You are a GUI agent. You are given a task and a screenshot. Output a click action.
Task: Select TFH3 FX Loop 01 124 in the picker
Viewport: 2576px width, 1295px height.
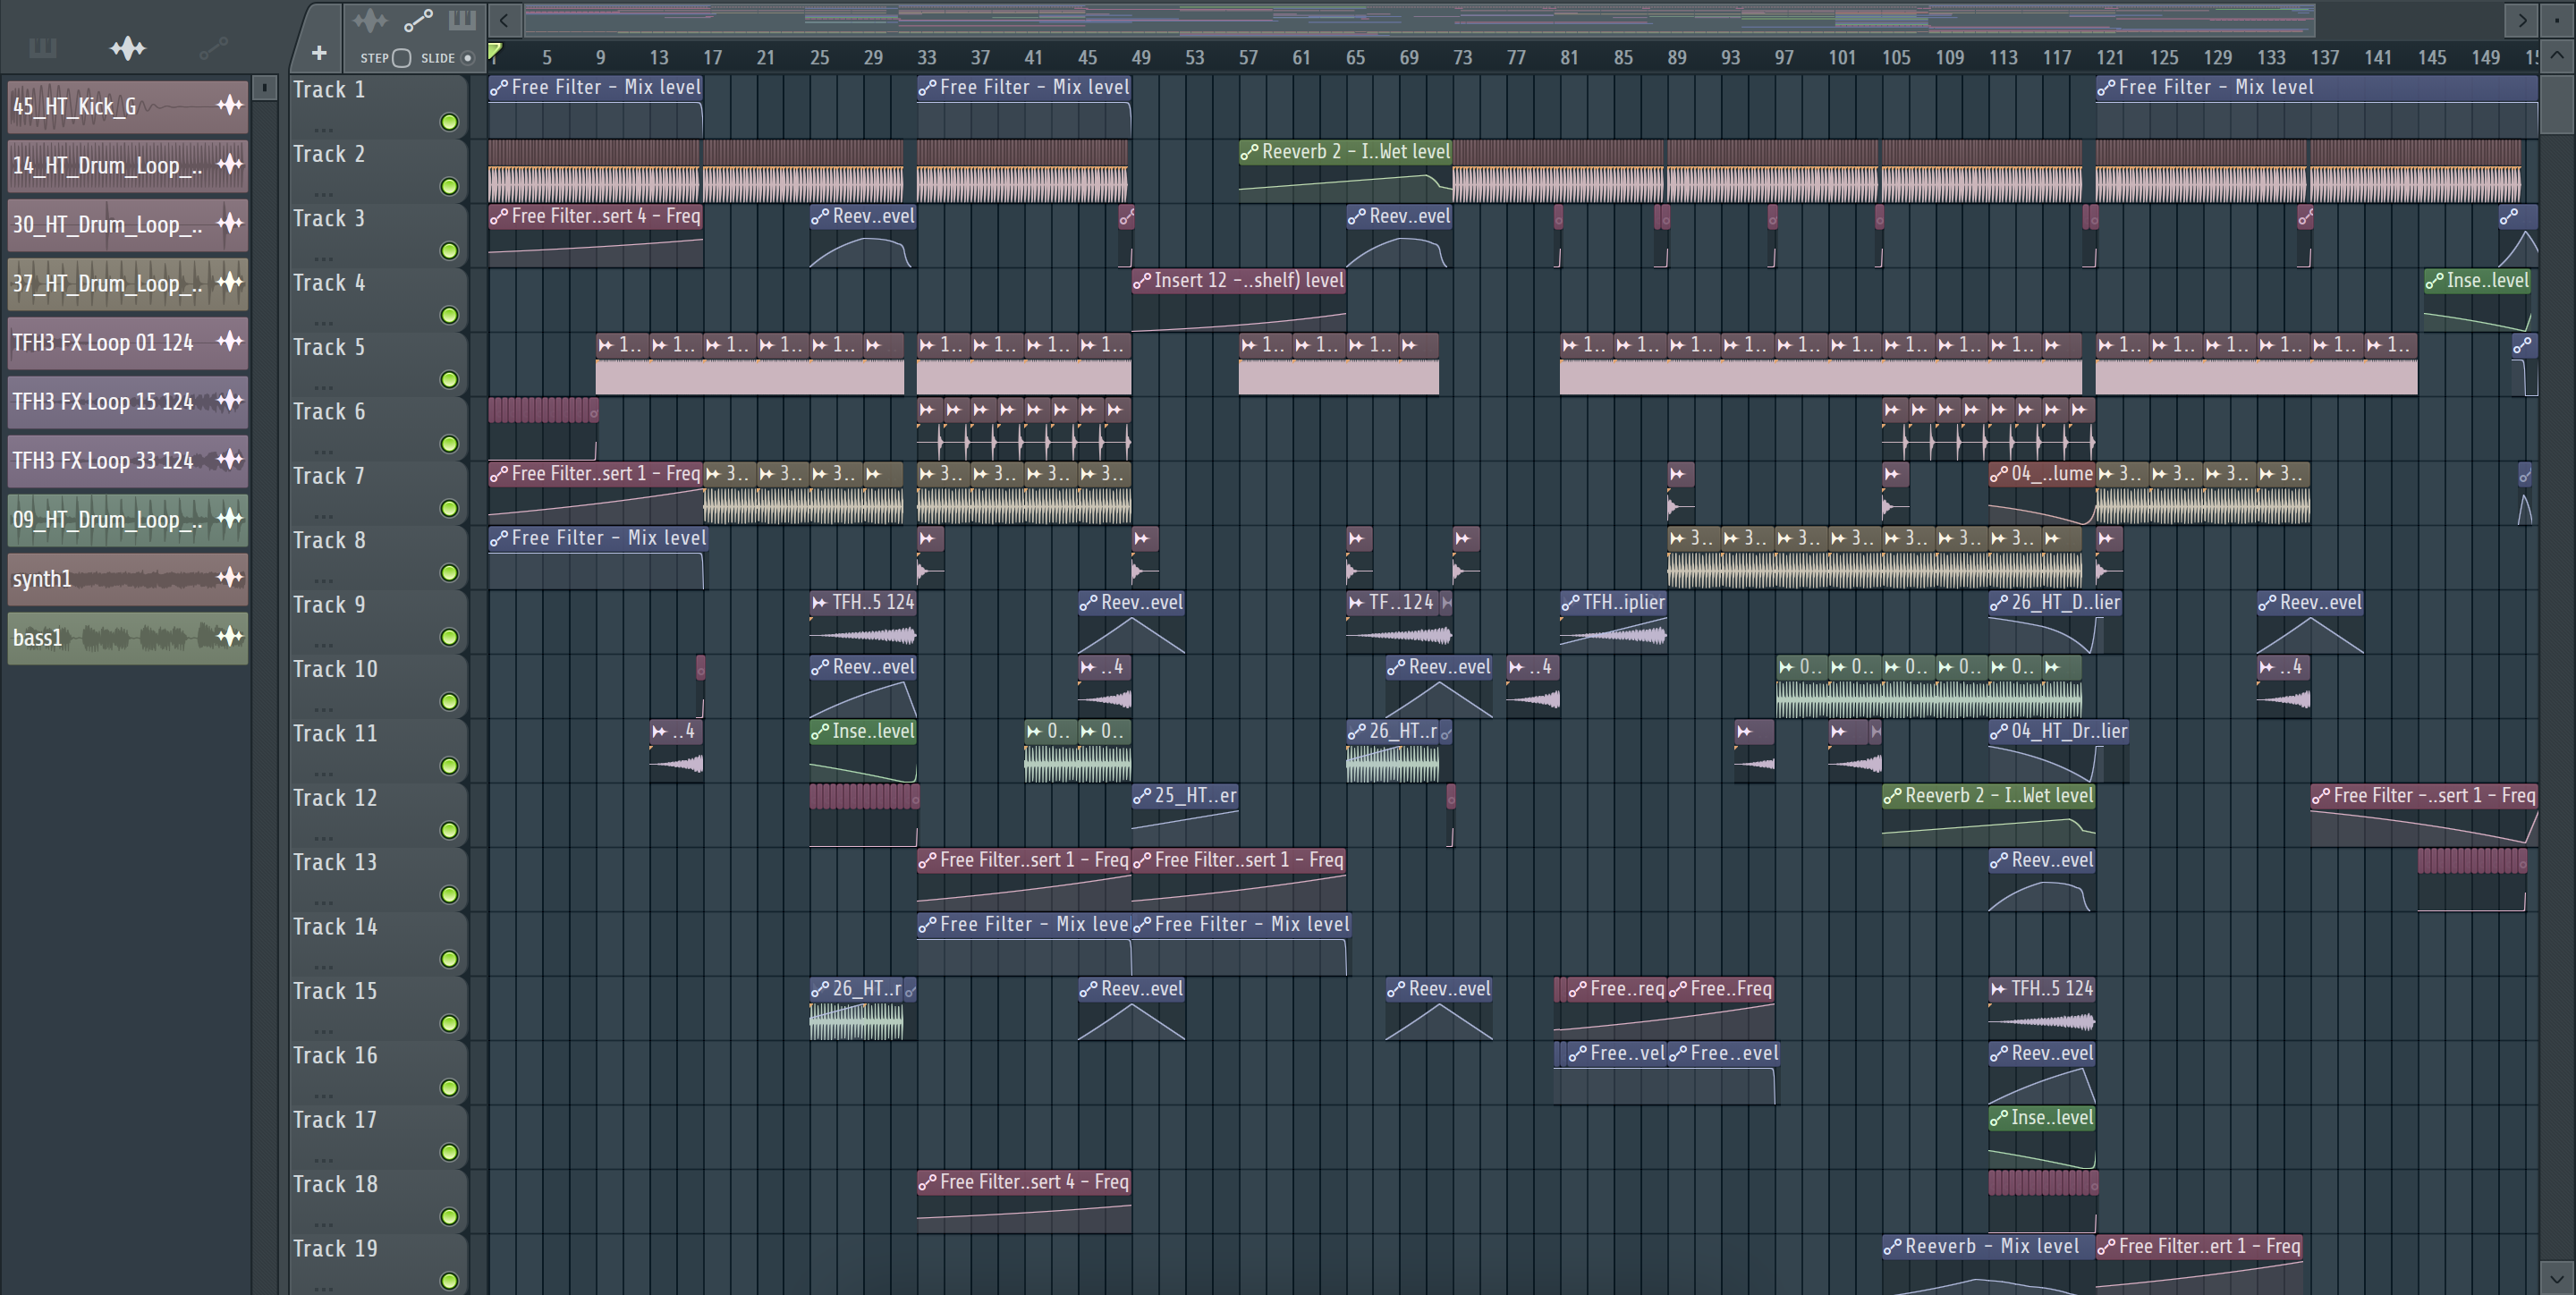pyautogui.click(x=128, y=342)
